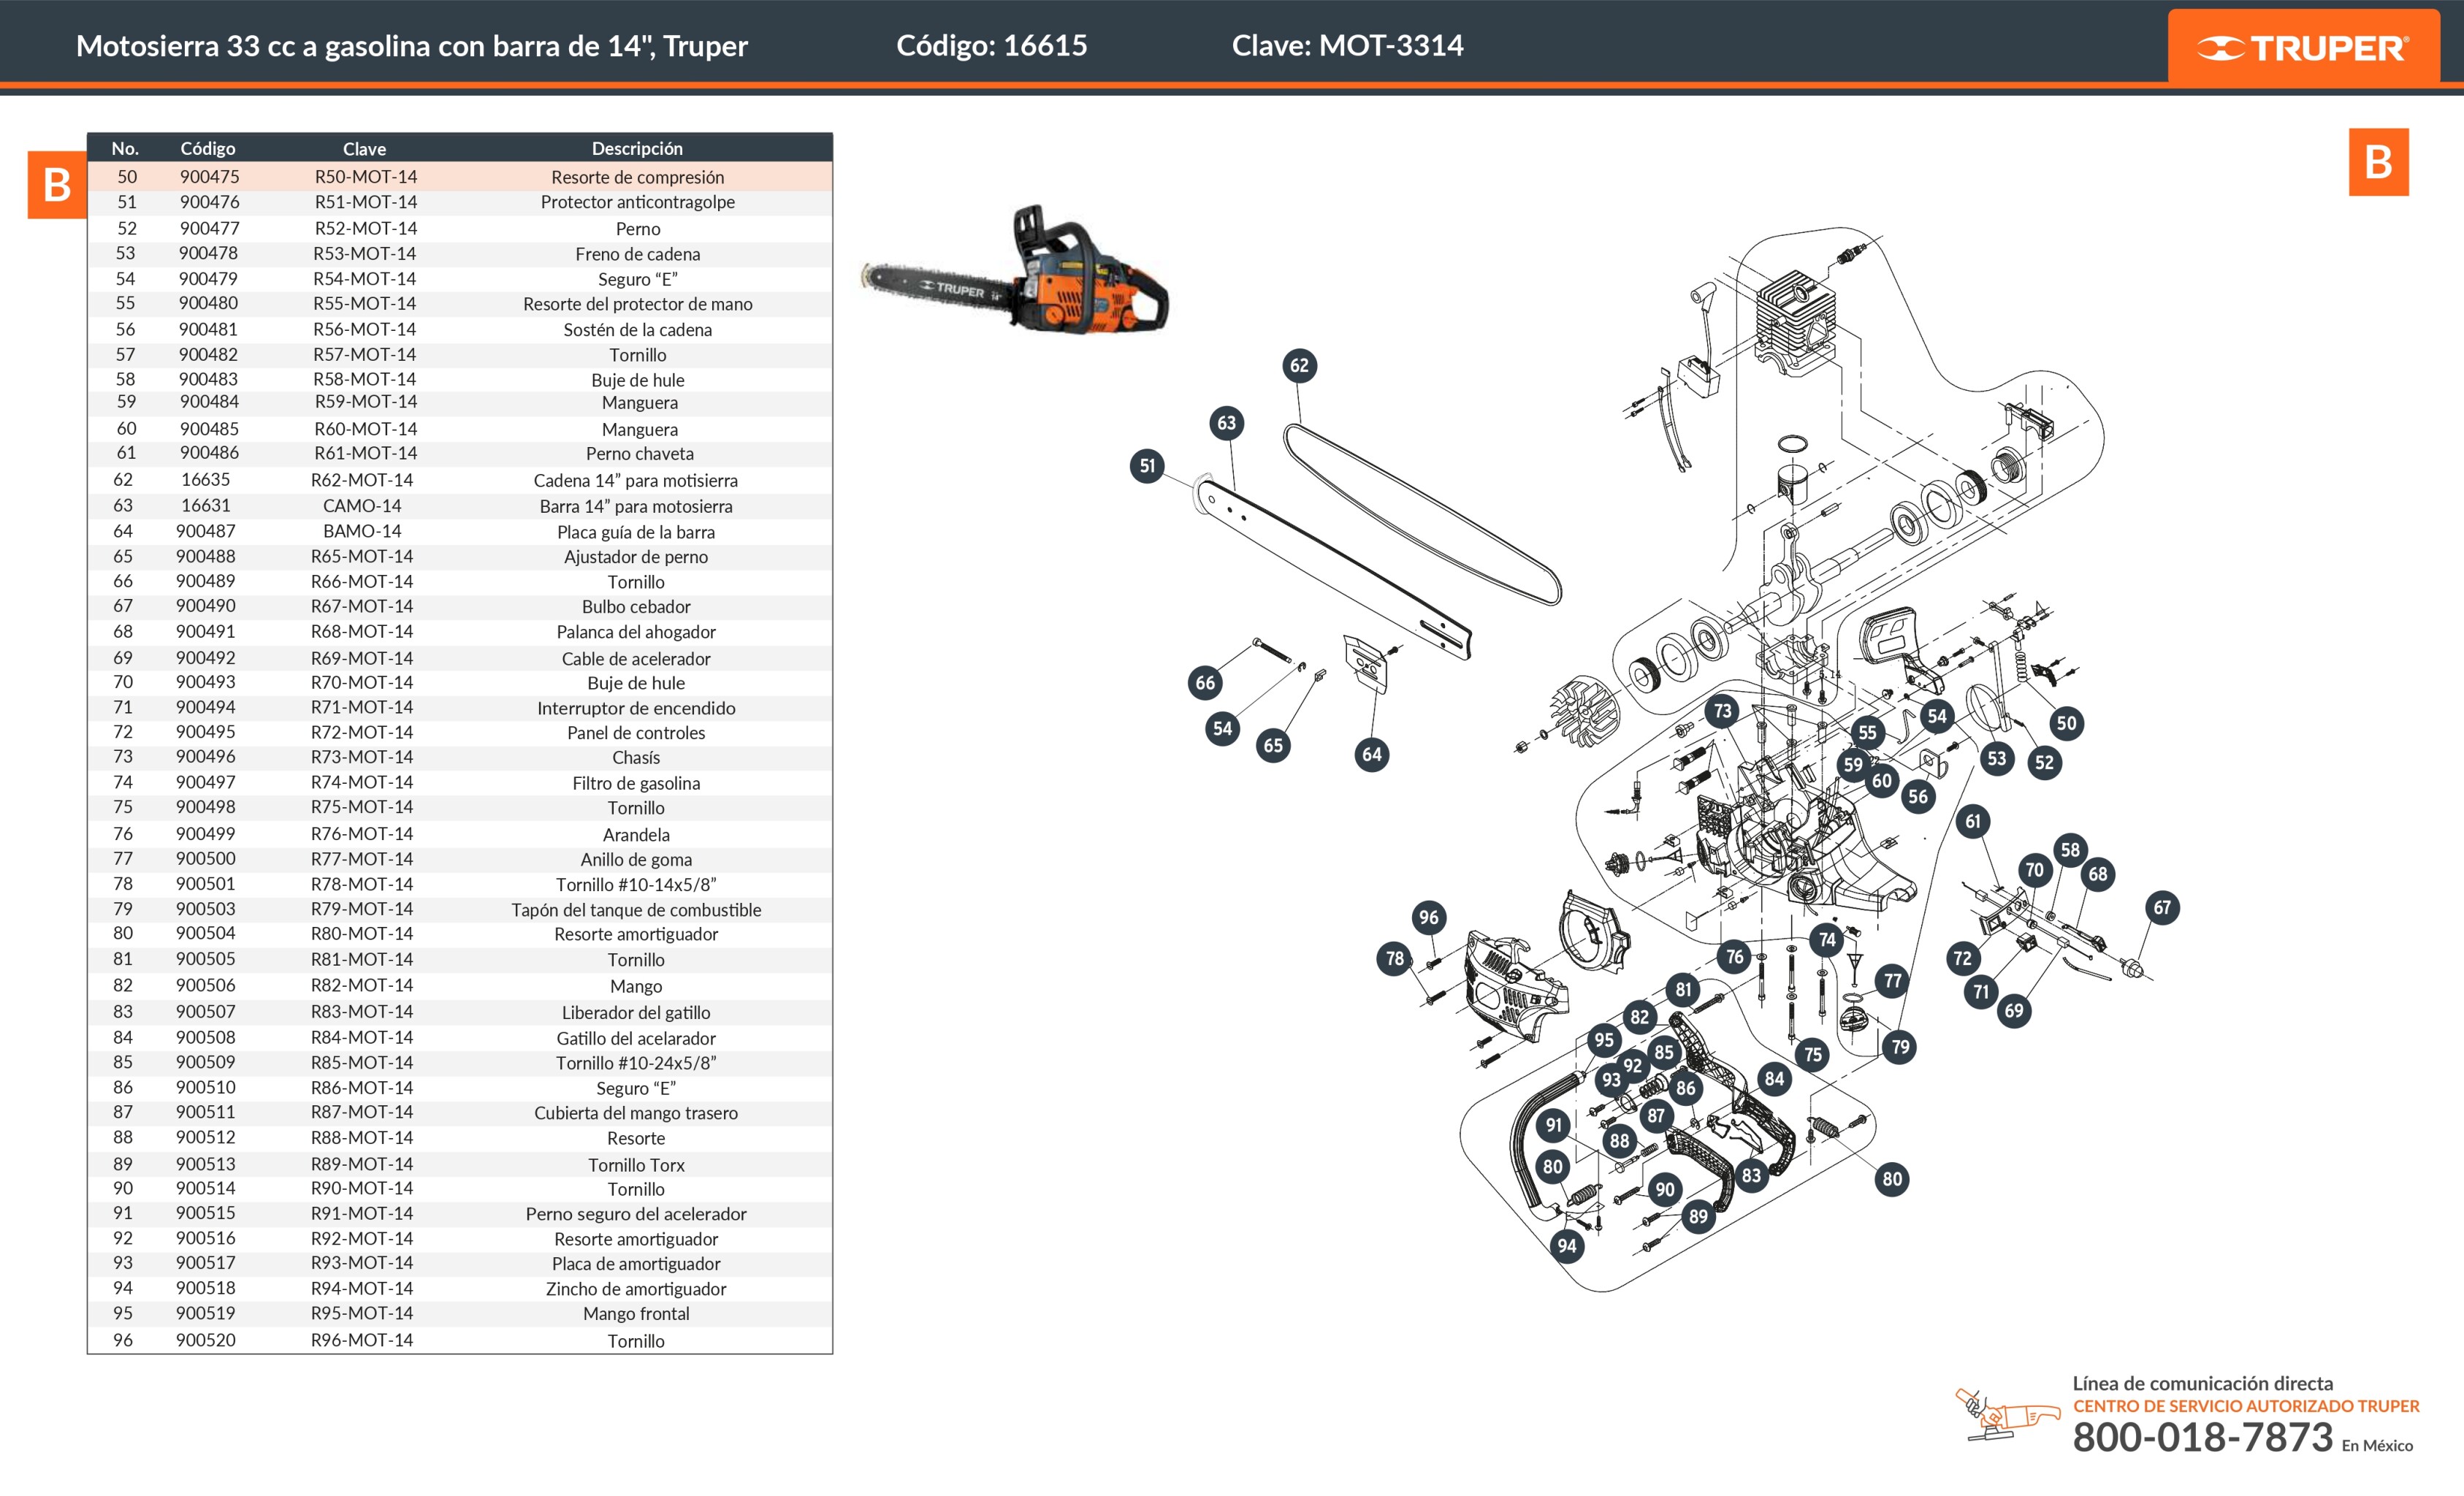Viewport: 2464px width, 1496px height.
Task: Click part number bubble 52
Action: pos(2044,762)
